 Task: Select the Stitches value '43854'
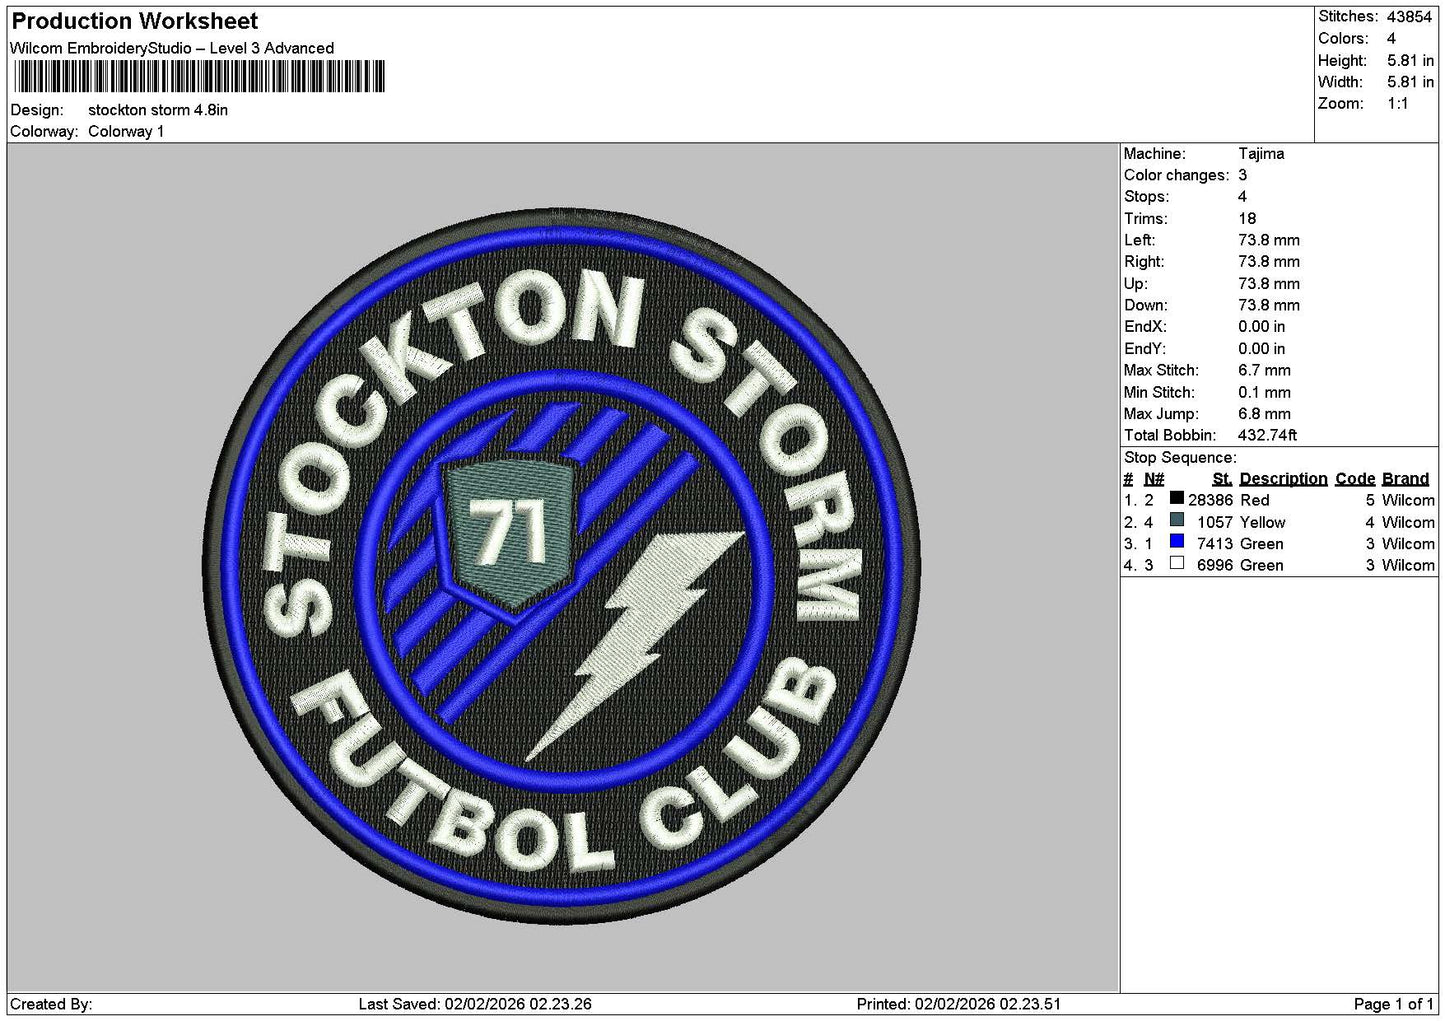point(1410,17)
